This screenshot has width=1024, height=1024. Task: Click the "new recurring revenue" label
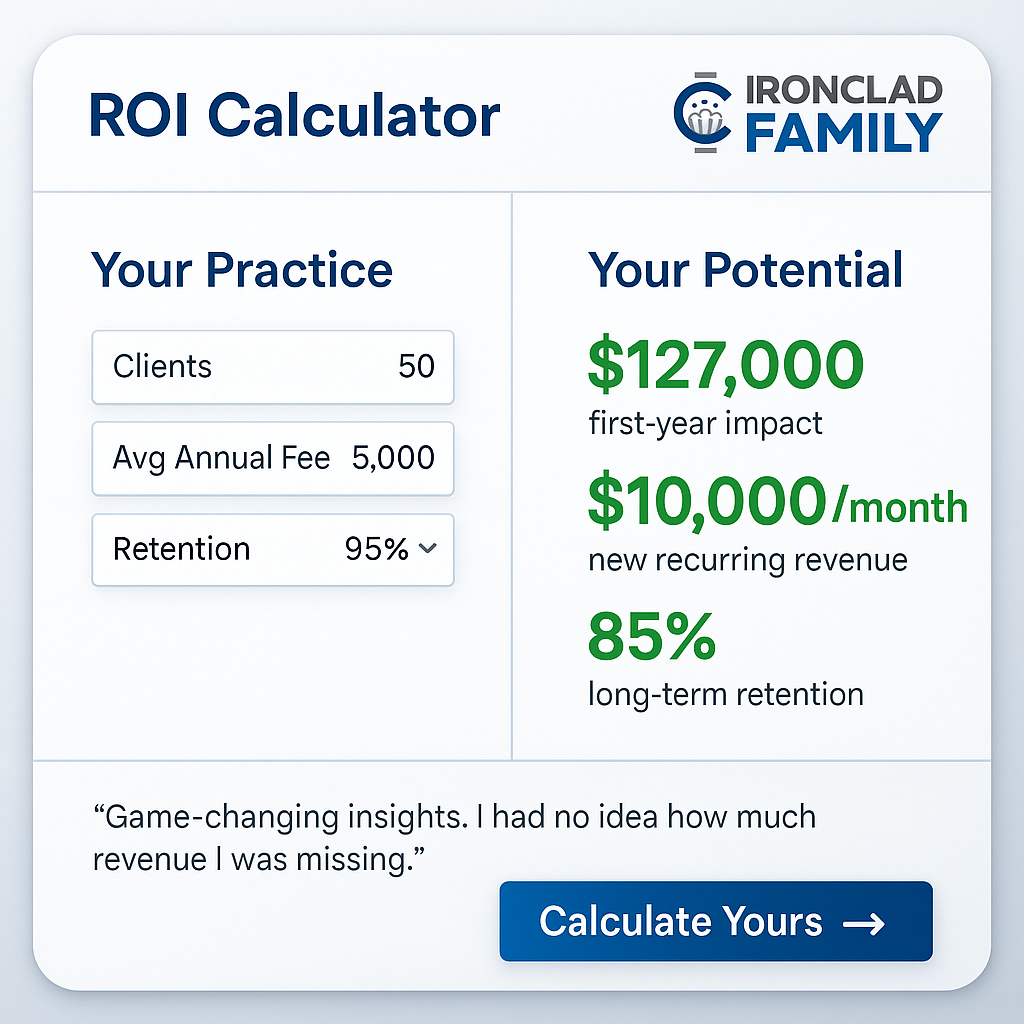tap(747, 559)
